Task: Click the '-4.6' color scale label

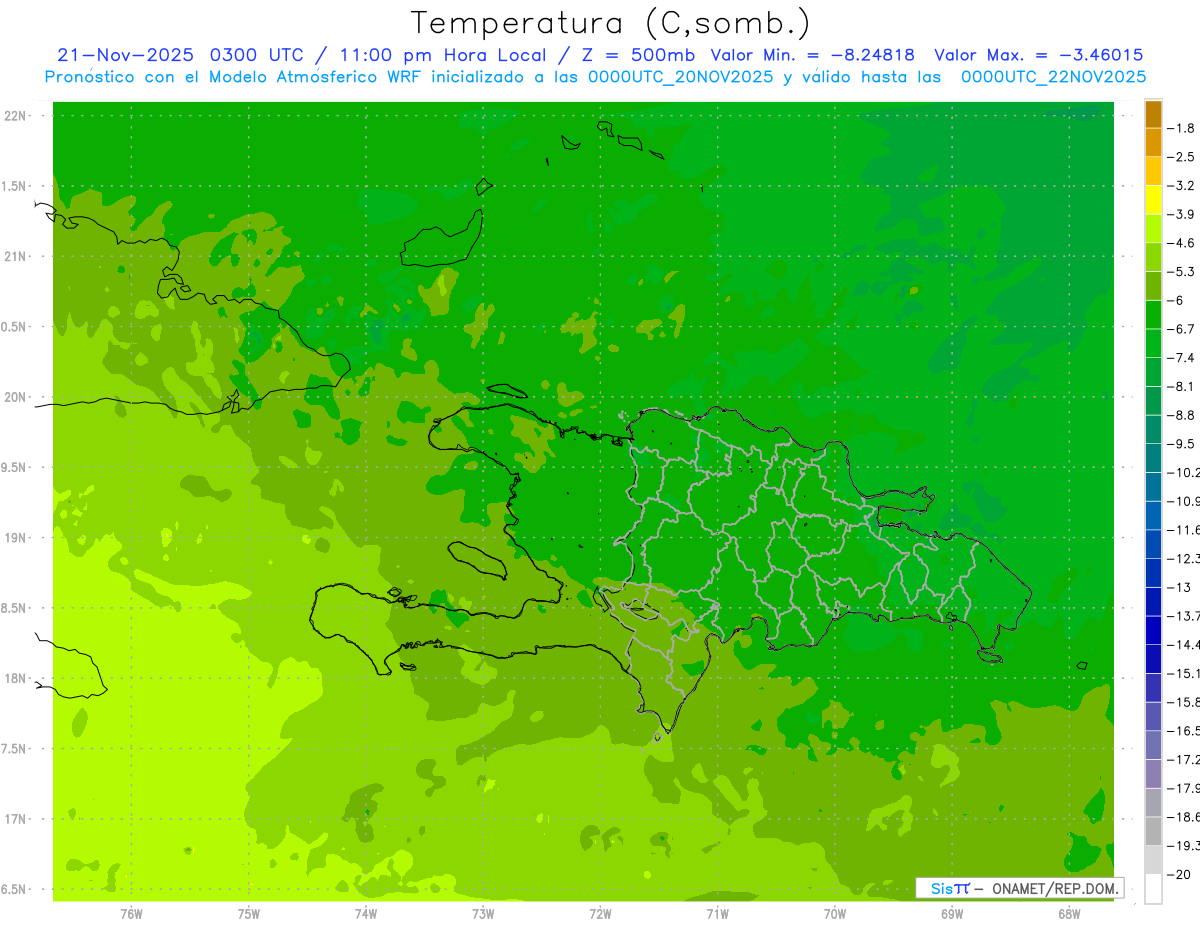Action: 1181,243
